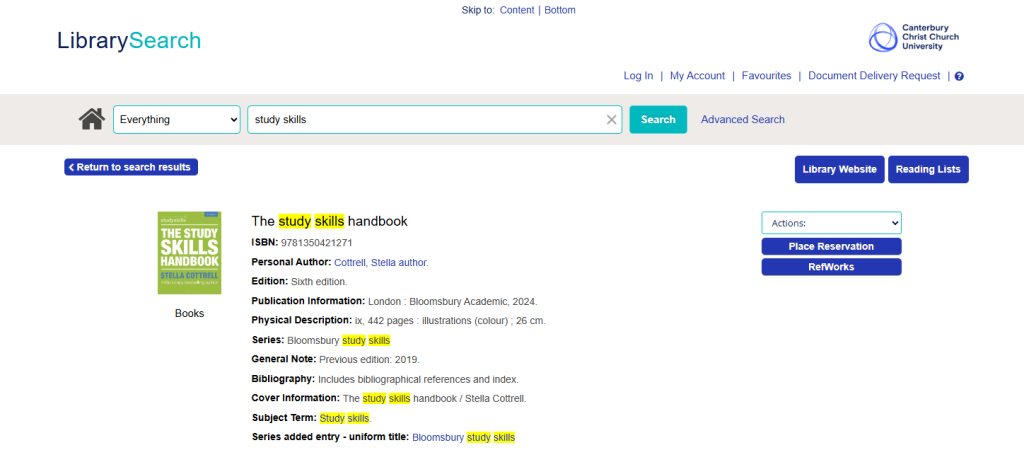This screenshot has height=467, width=1024.
Task: Select the ISBN 9781350421271
Action: point(317,243)
